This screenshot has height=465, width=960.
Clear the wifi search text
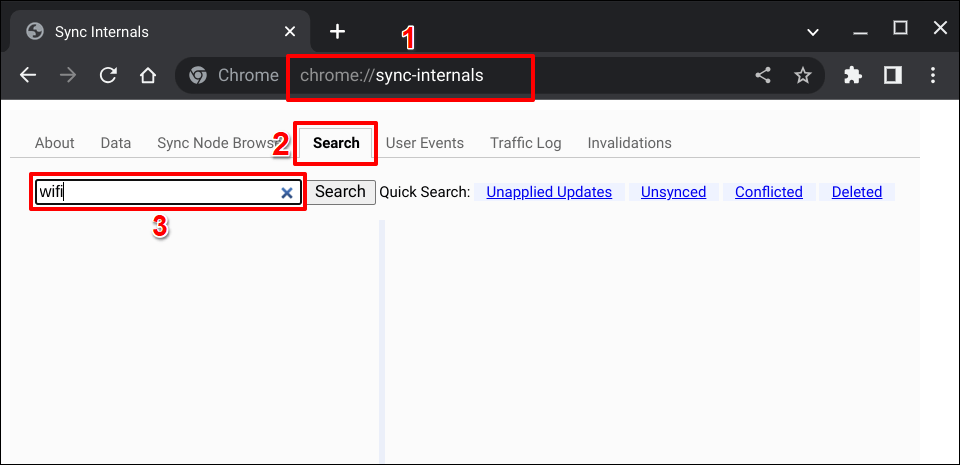point(287,193)
